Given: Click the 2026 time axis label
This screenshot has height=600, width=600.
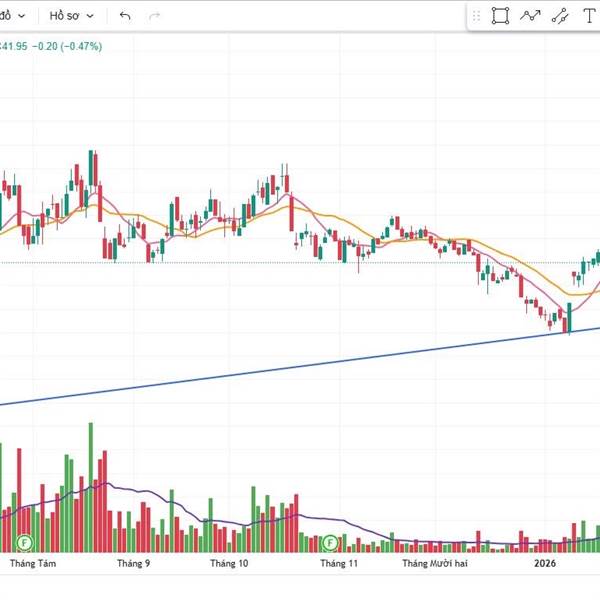Looking at the screenshot, I should [545, 563].
